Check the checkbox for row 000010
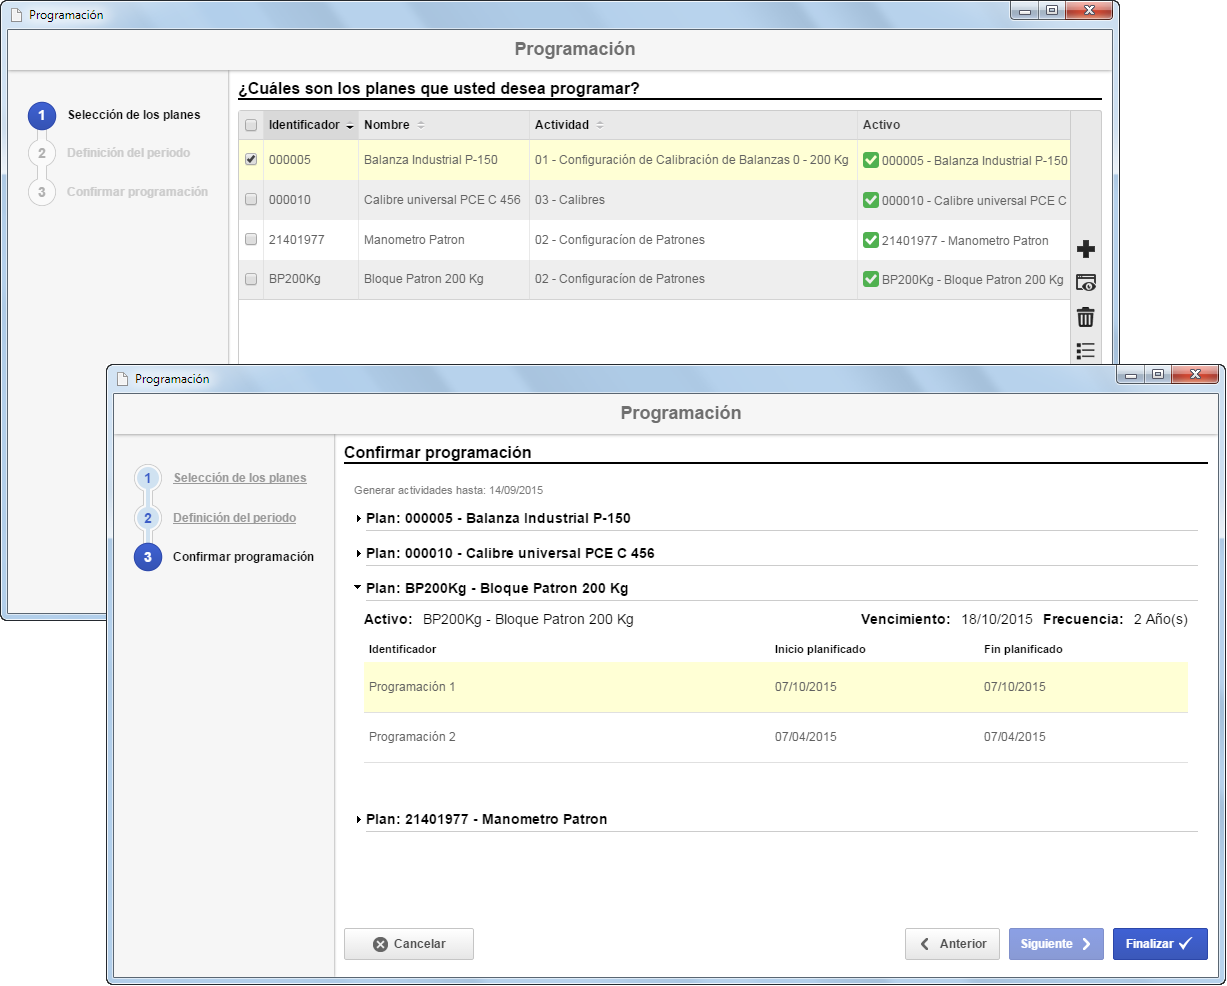Viewport: 1227px width, 986px height. click(x=251, y=199)
